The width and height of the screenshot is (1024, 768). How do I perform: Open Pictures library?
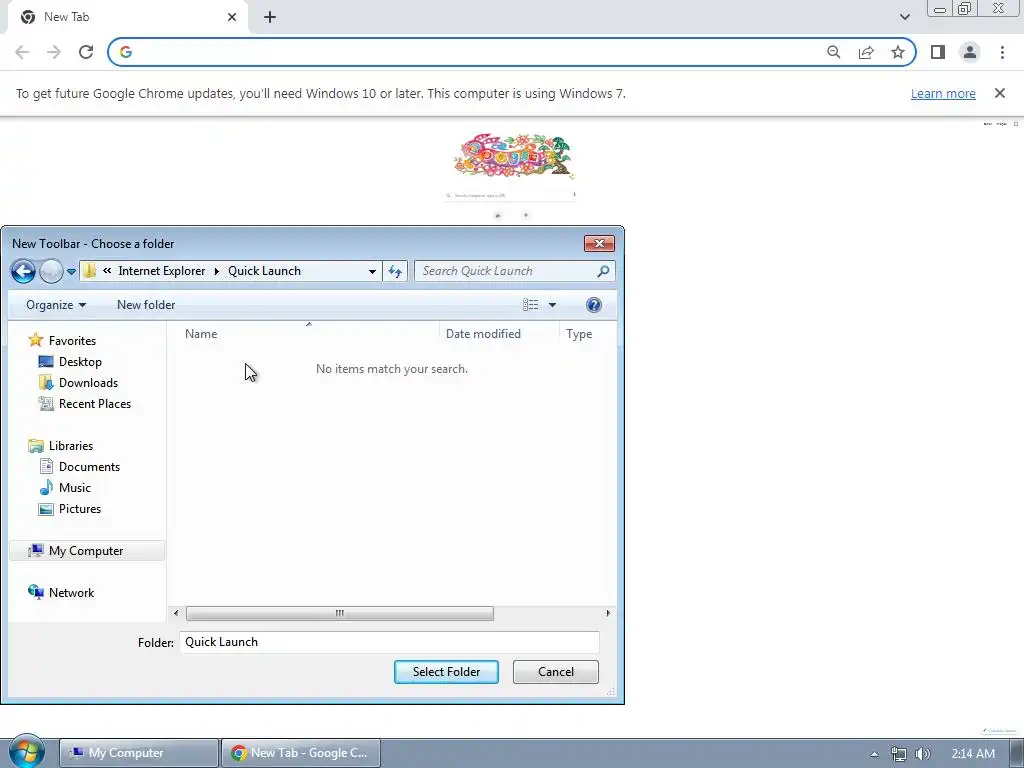[80, 509]
